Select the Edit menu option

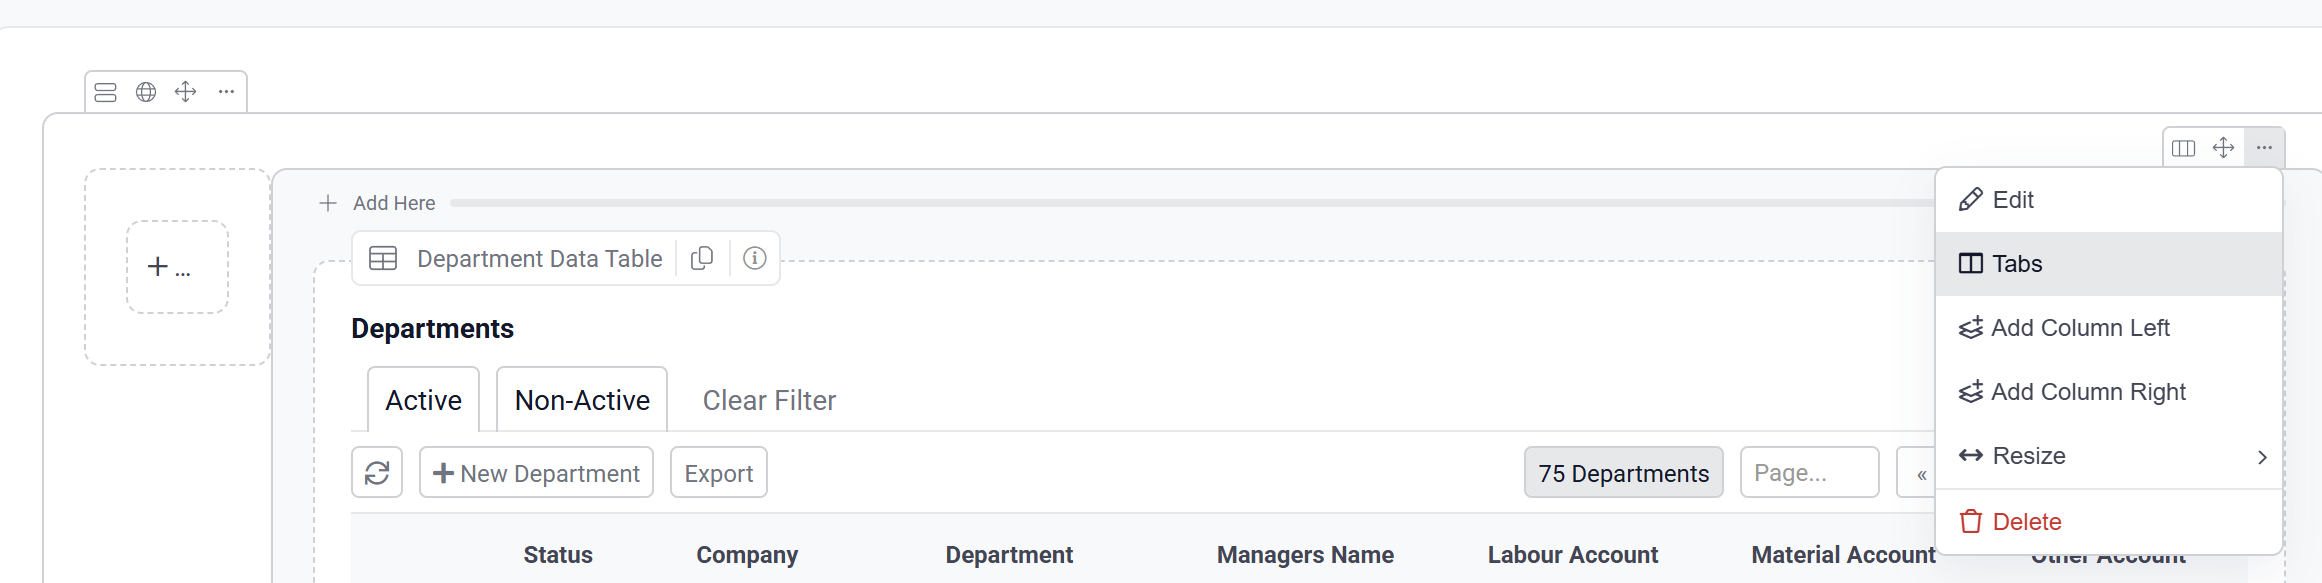pyautogui.click(x=2012, y=200)
